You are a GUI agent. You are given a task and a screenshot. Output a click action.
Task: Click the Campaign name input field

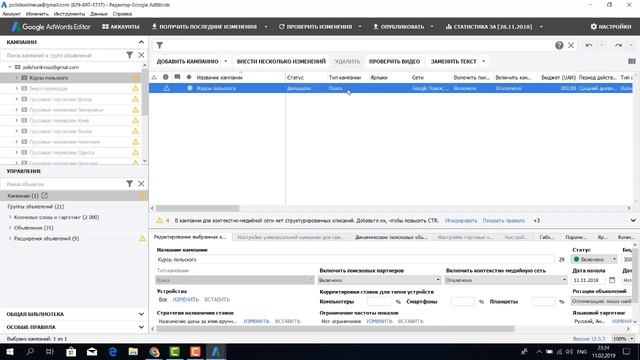pos(355,260)
